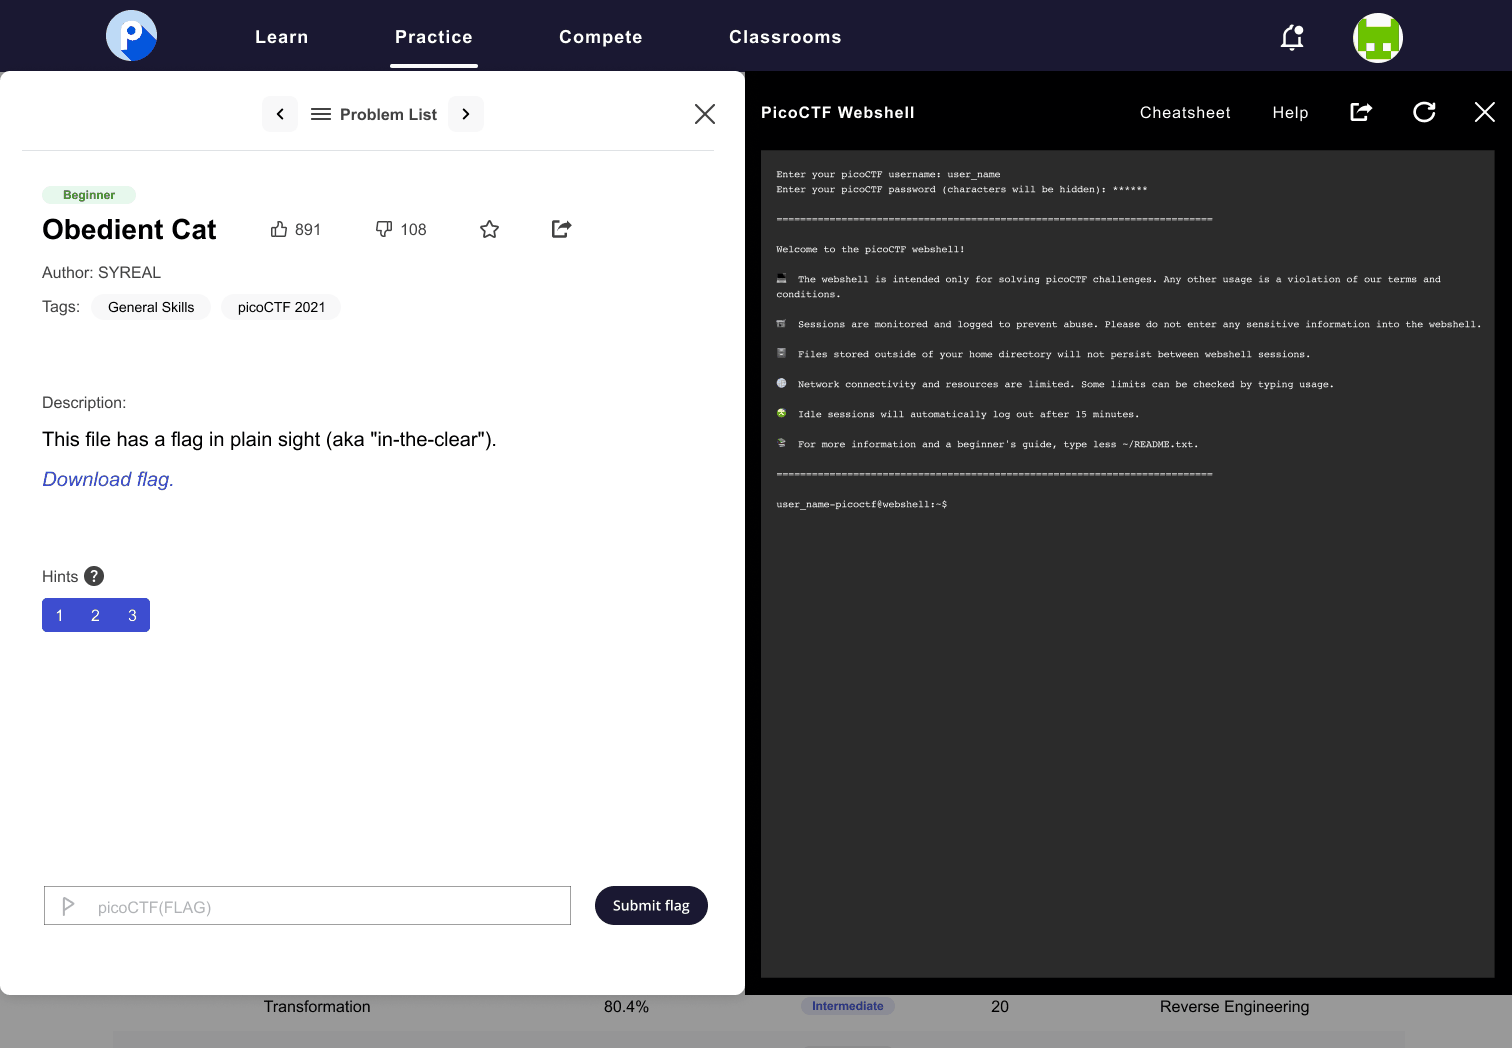This screenshot has width=1512, height=1048.
Task: Click the webshell terminal prompt line
Action: [x=862, y=504]
